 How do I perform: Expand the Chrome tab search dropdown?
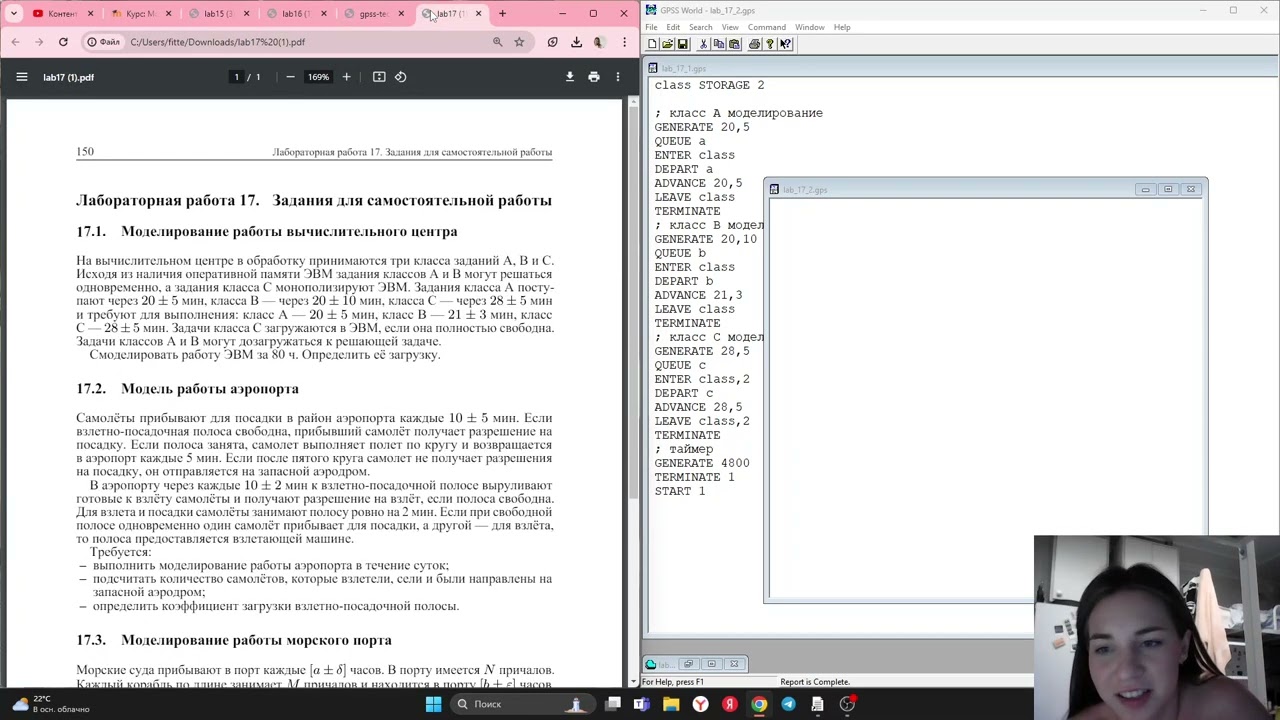(14, 14)
